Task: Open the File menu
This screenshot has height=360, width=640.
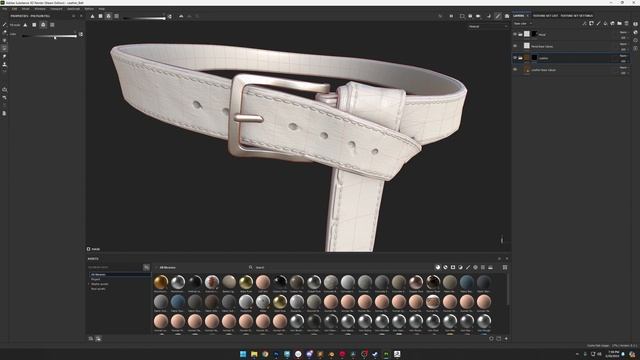Action: coord(4,9)
